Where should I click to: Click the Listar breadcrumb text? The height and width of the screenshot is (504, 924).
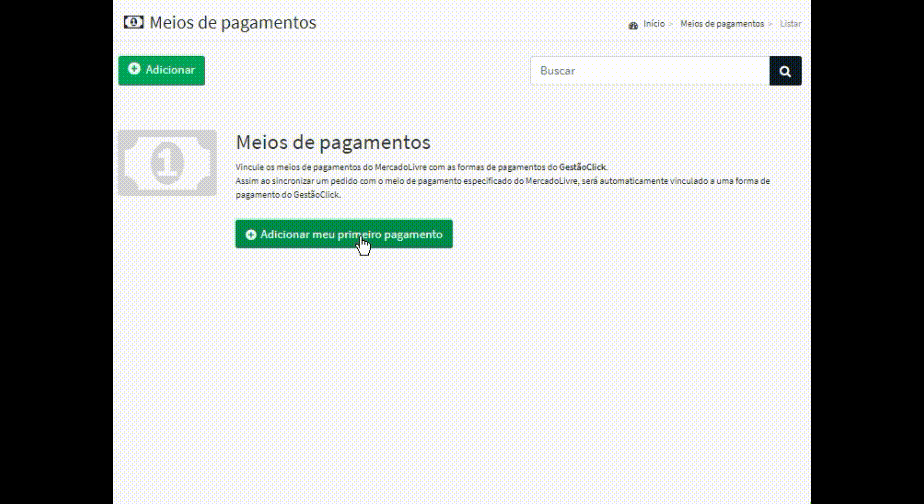coord(790,24)
